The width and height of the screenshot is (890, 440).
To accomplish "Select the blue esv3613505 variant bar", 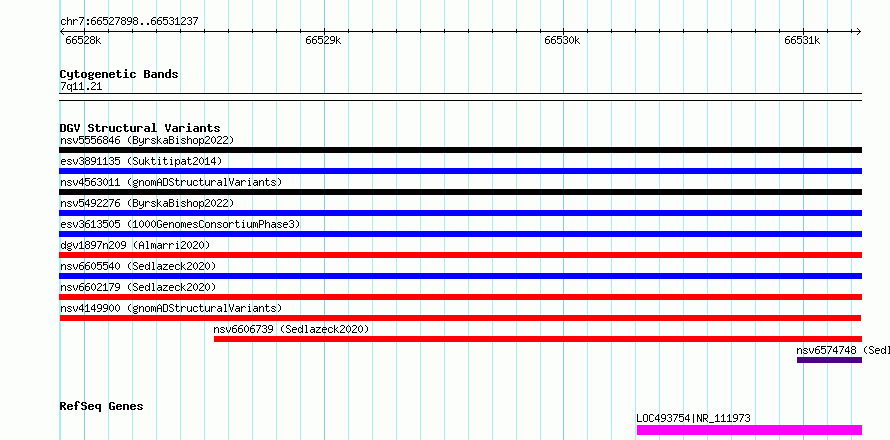I will point(461,234).
